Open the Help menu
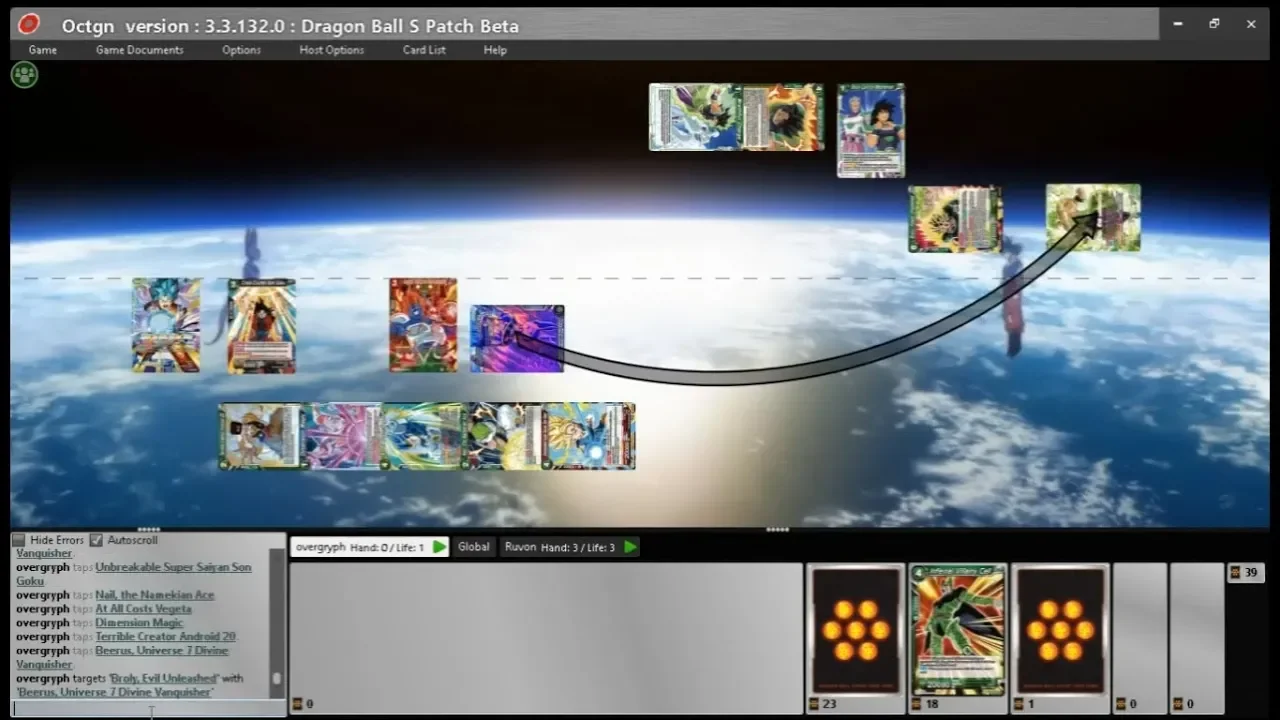This screenshot has height=720, width=1280. tap(495, 50)
